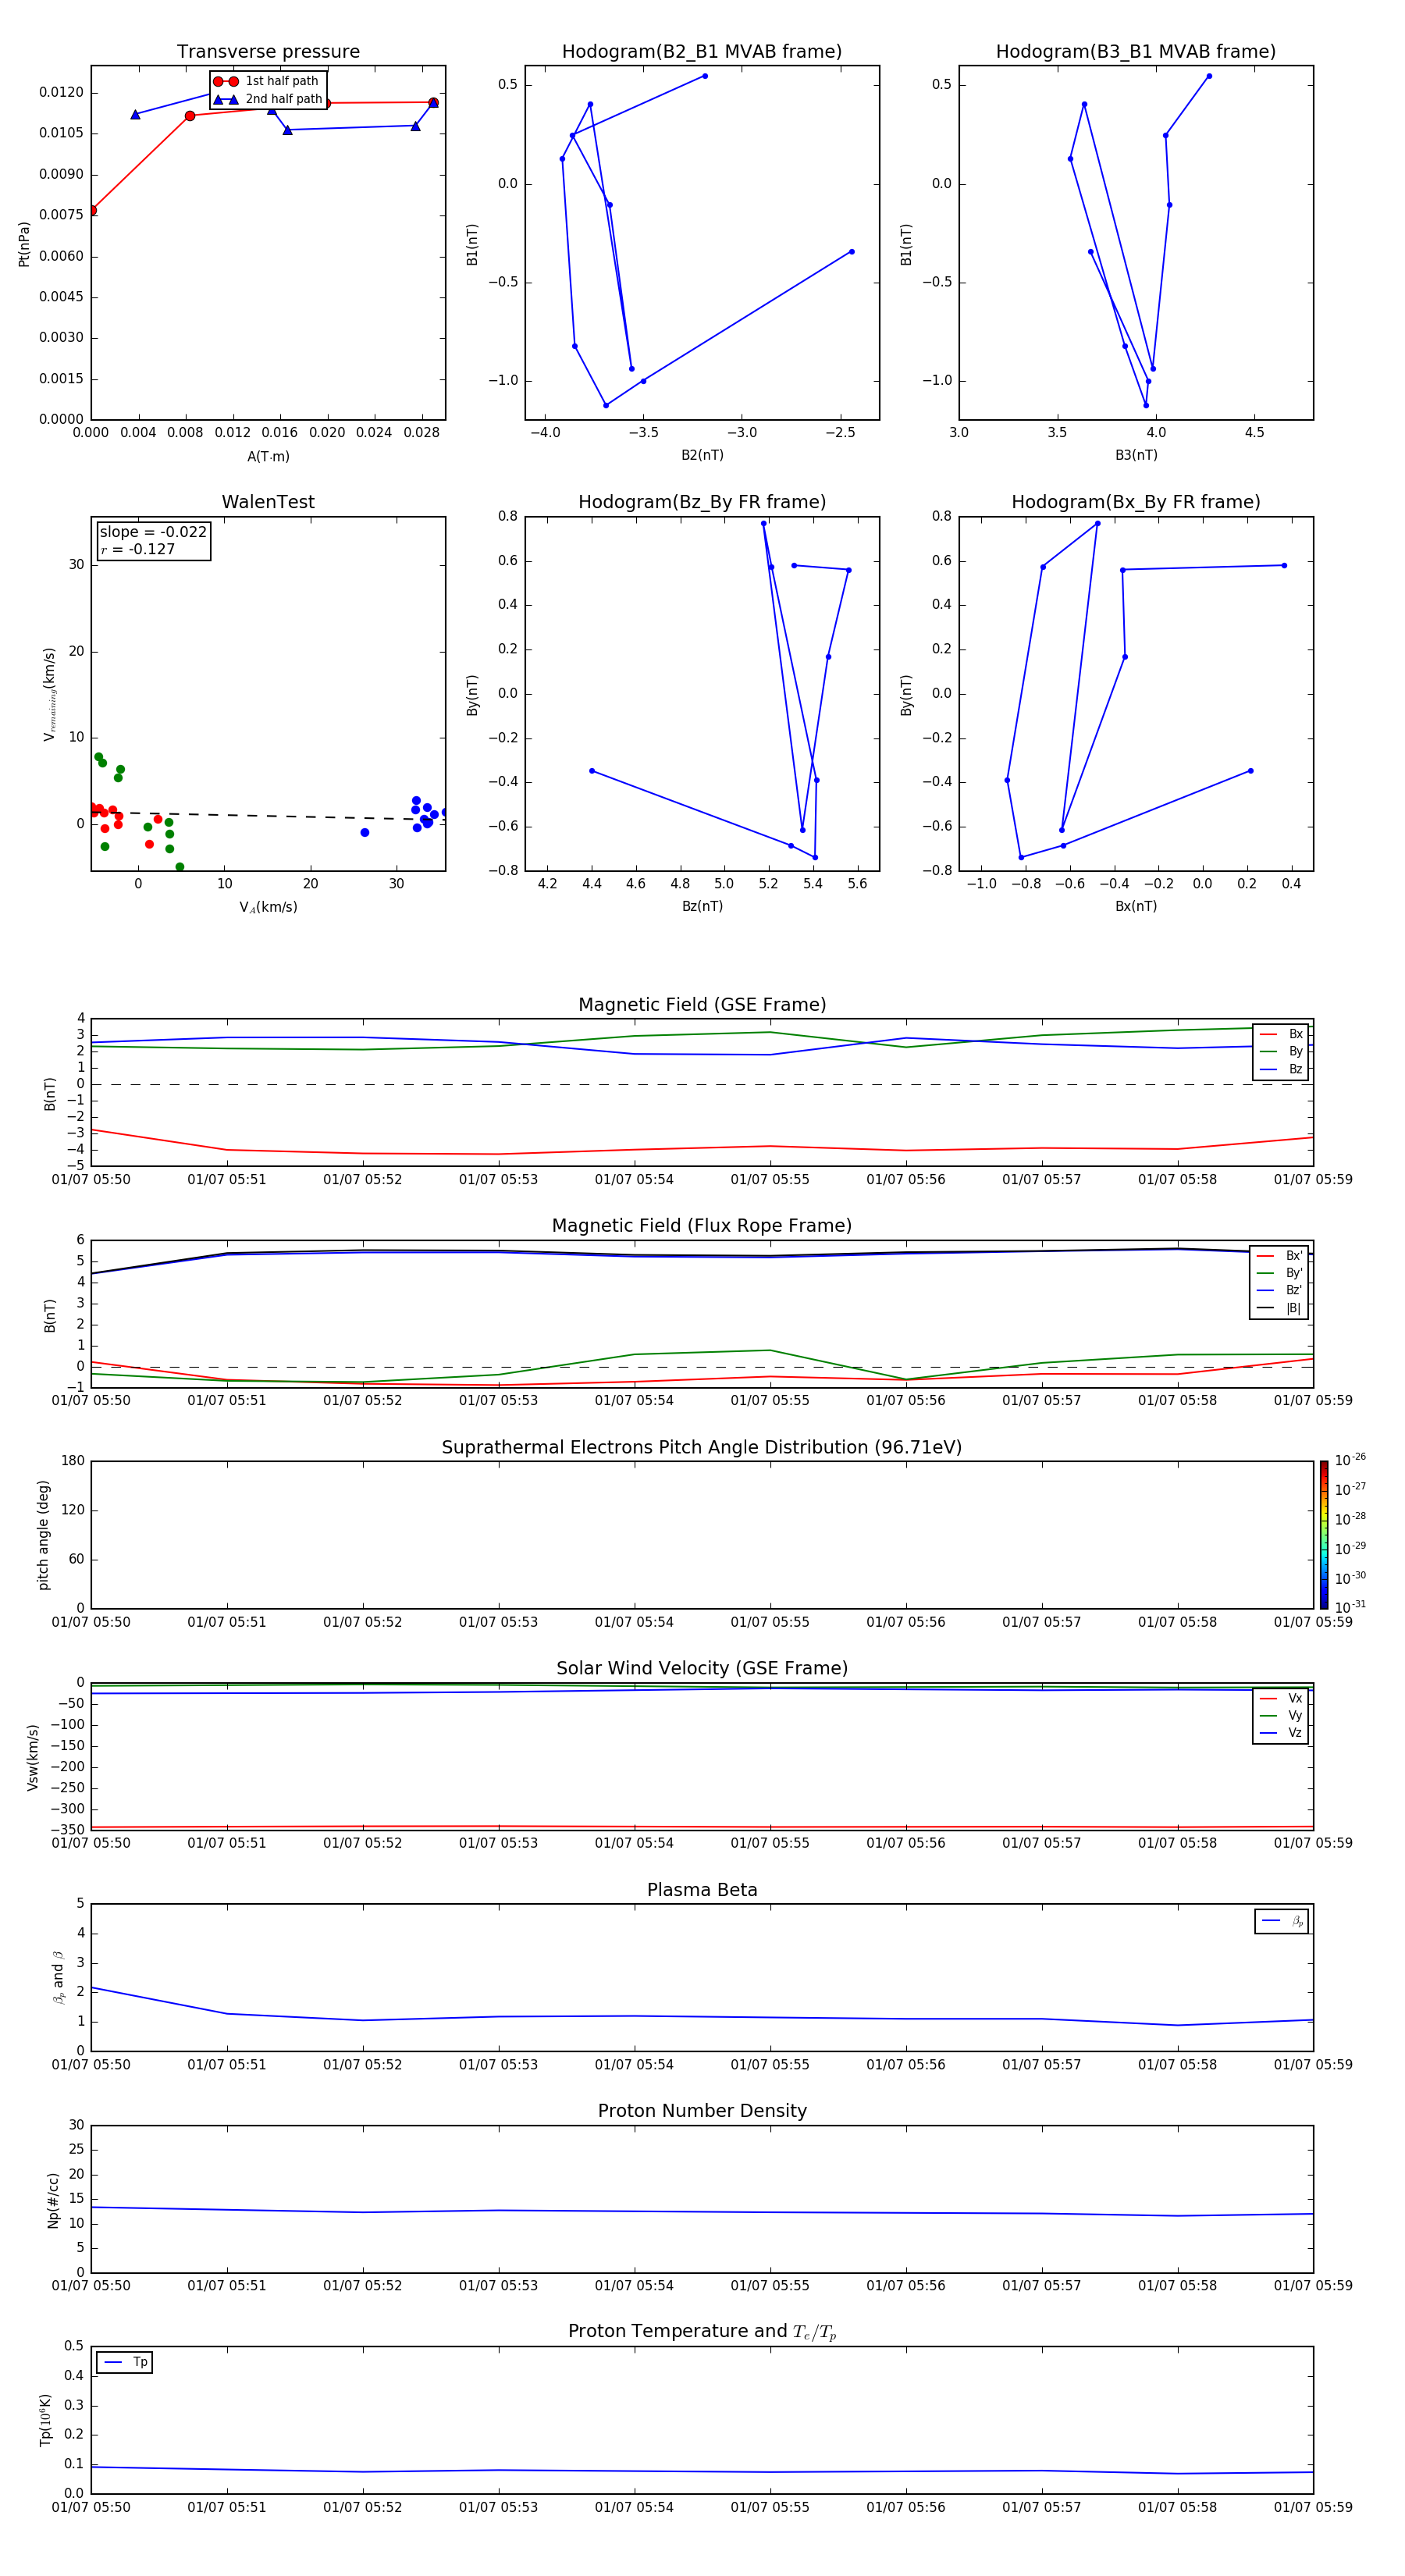The image size is (1405, 2576).
Task: Click the "Bx(nT)" x-axis label
Action: click(1136, 906)
